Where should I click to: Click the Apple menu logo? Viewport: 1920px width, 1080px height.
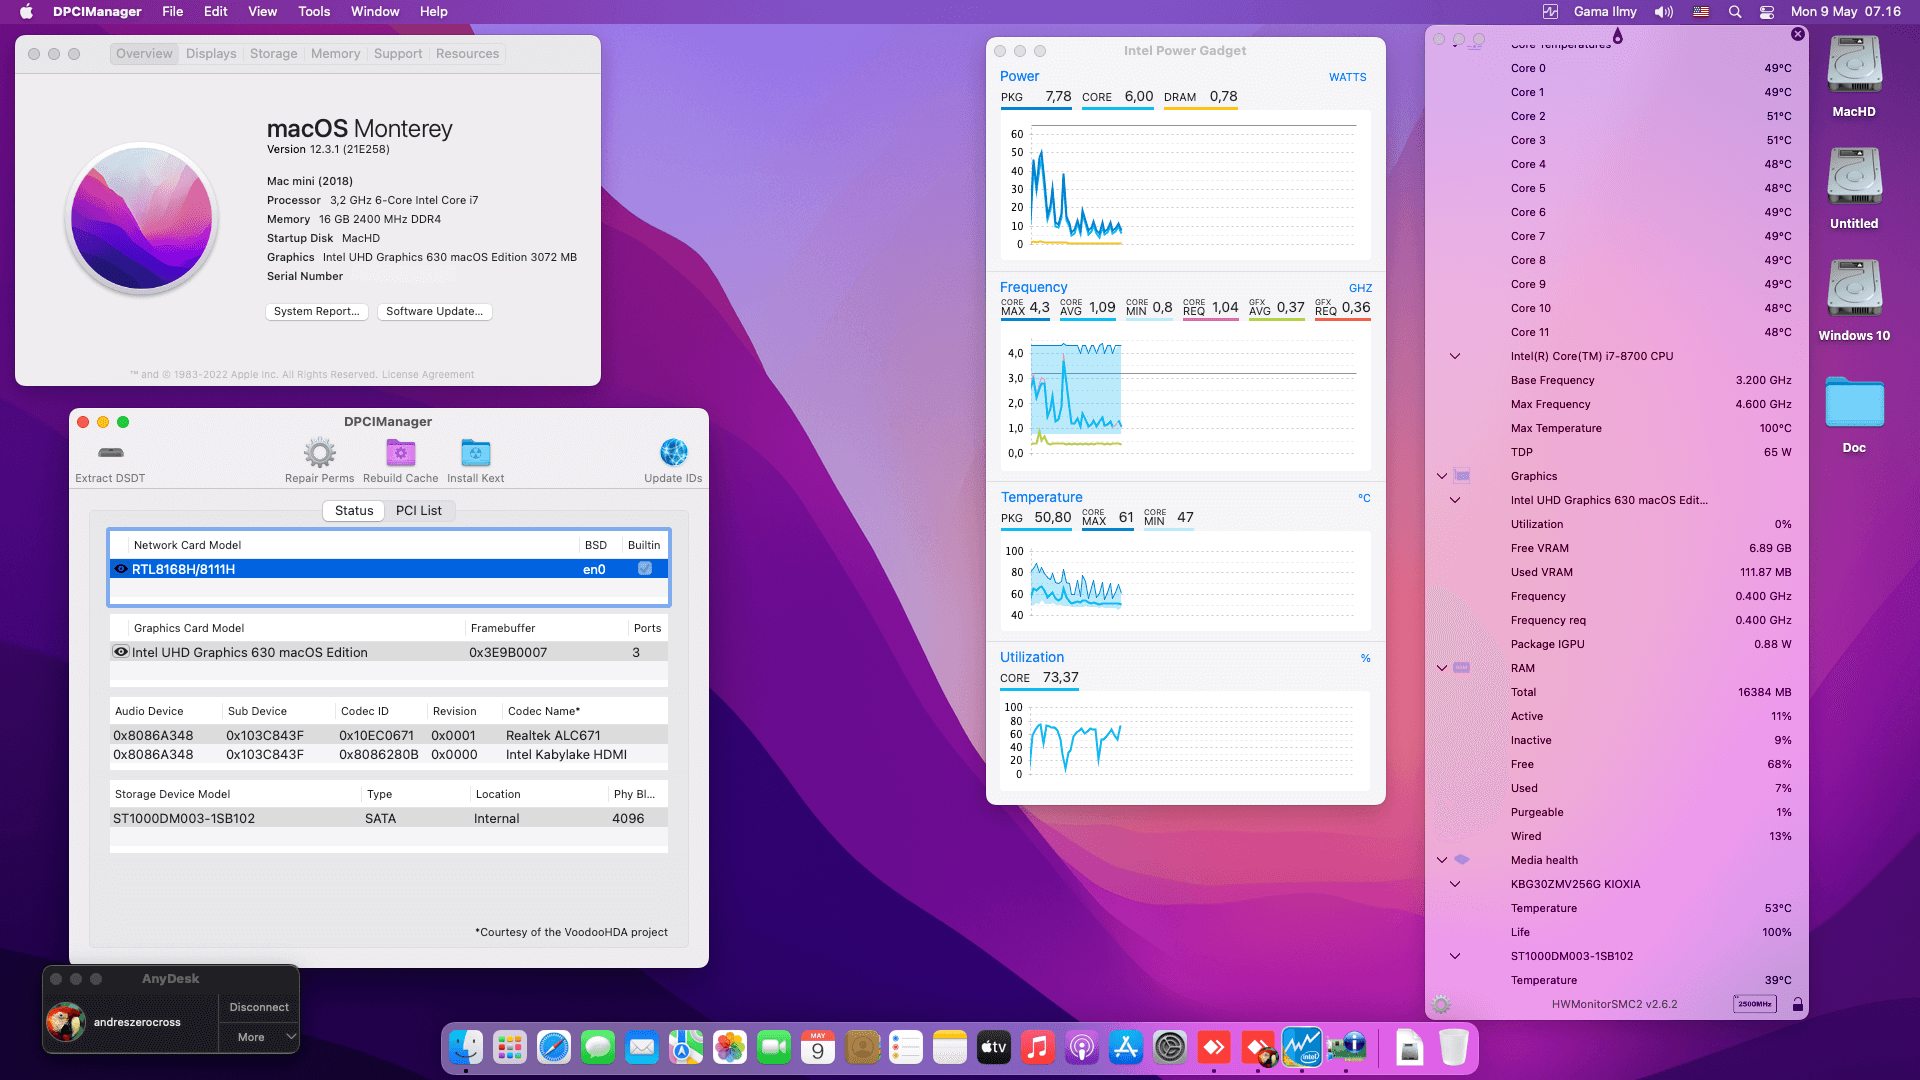click(27, 12)
